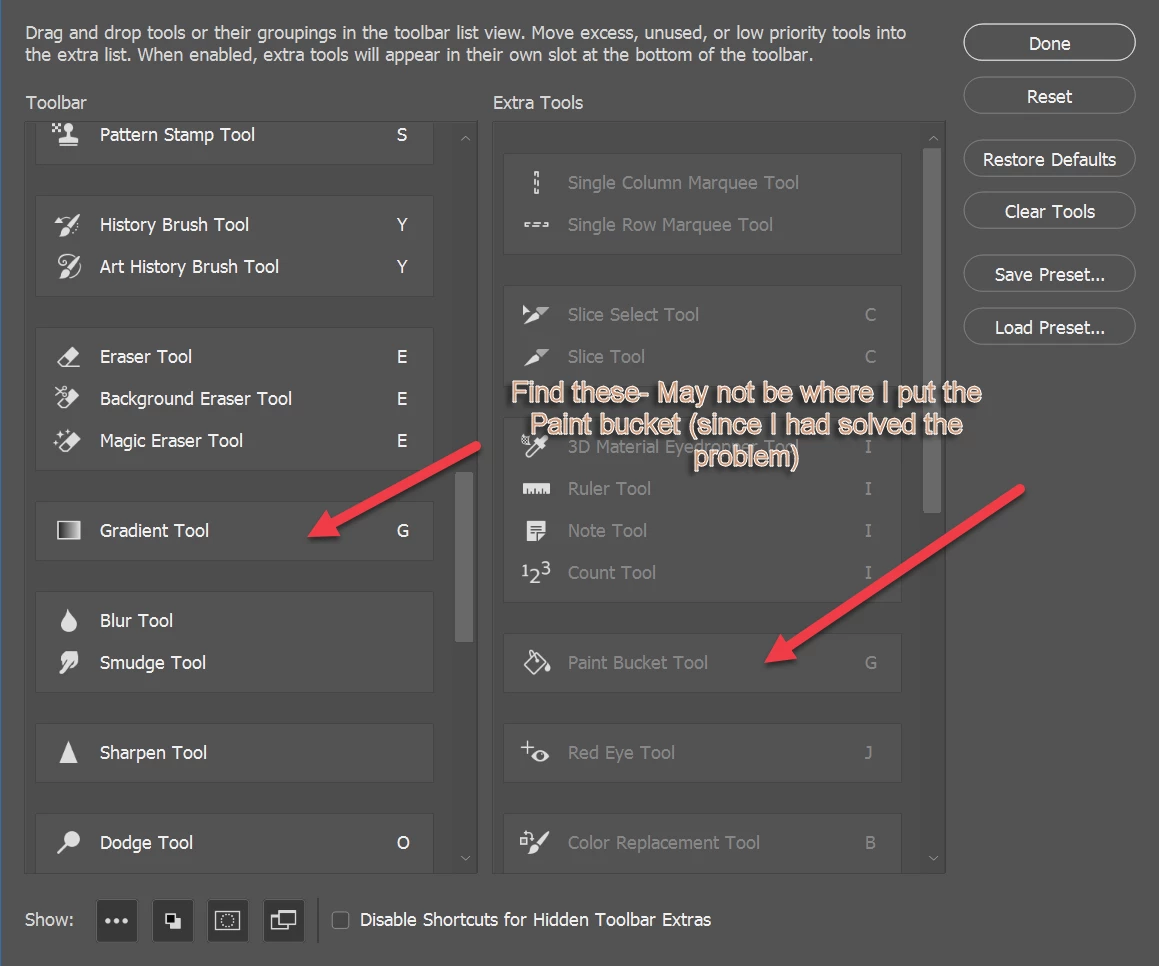1159x966 pixels.
Task: Click Toolbar list scroll up arrow
Action: coord(465,138)
